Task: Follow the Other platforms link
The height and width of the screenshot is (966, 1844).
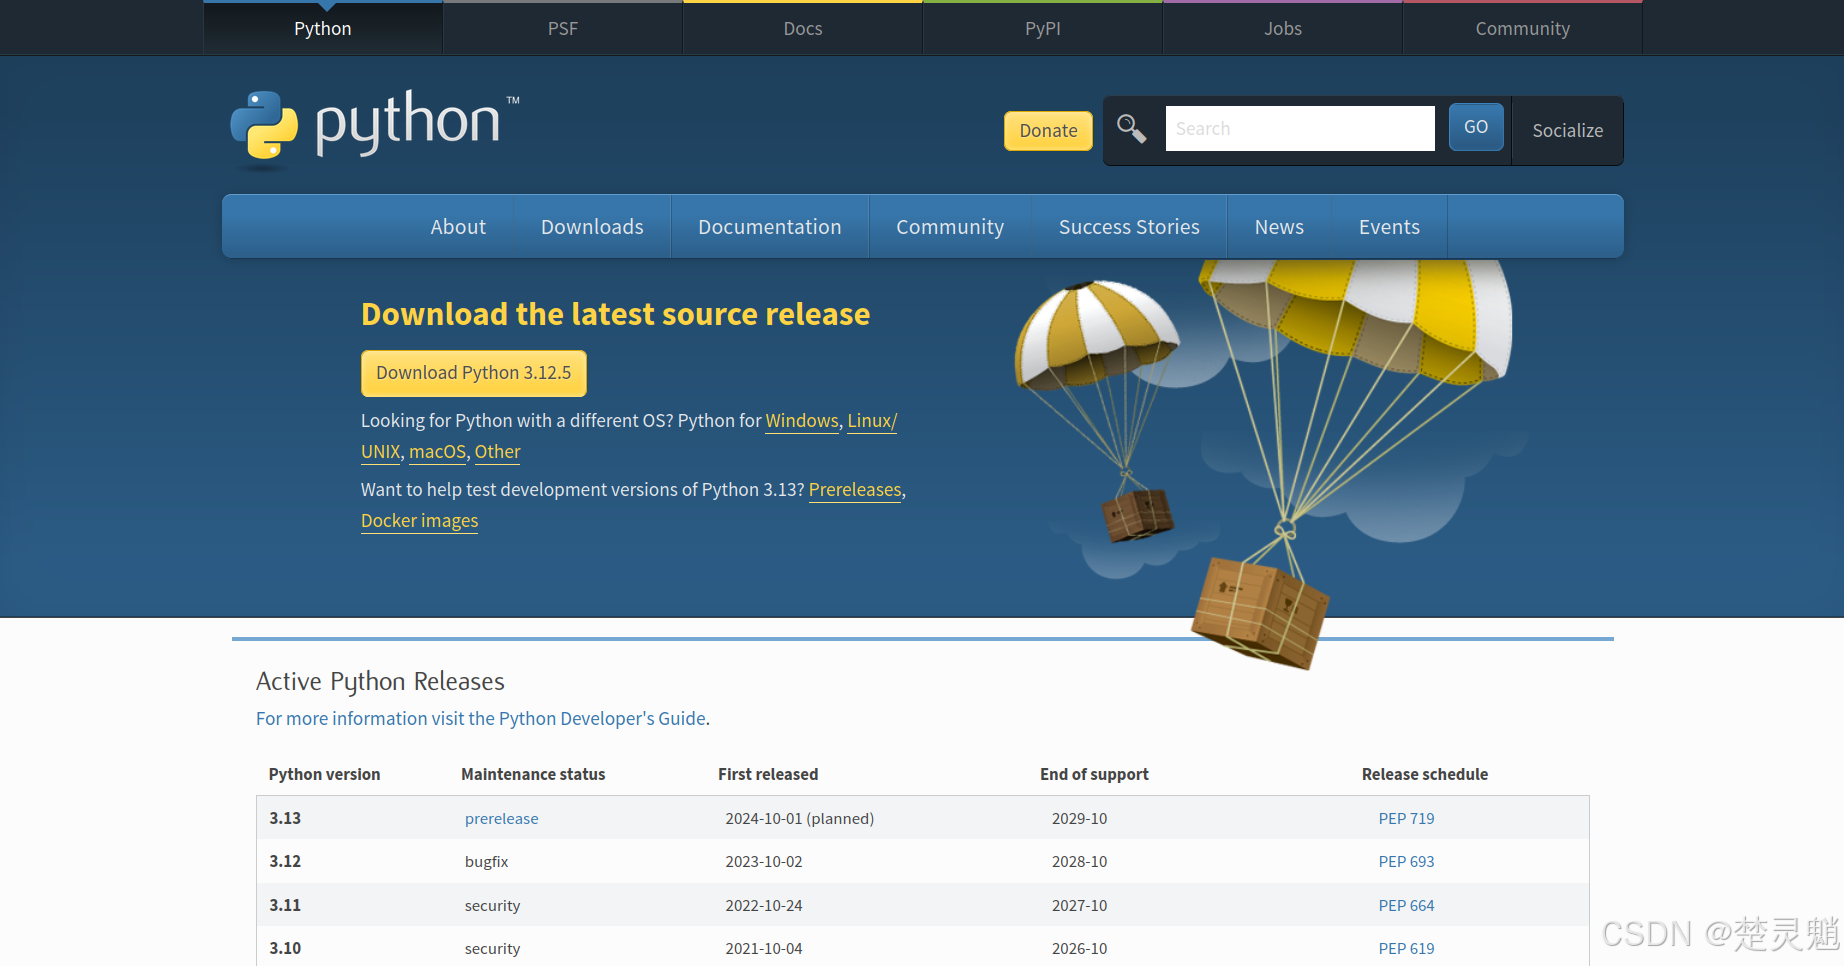Action: tap(497, 452)
